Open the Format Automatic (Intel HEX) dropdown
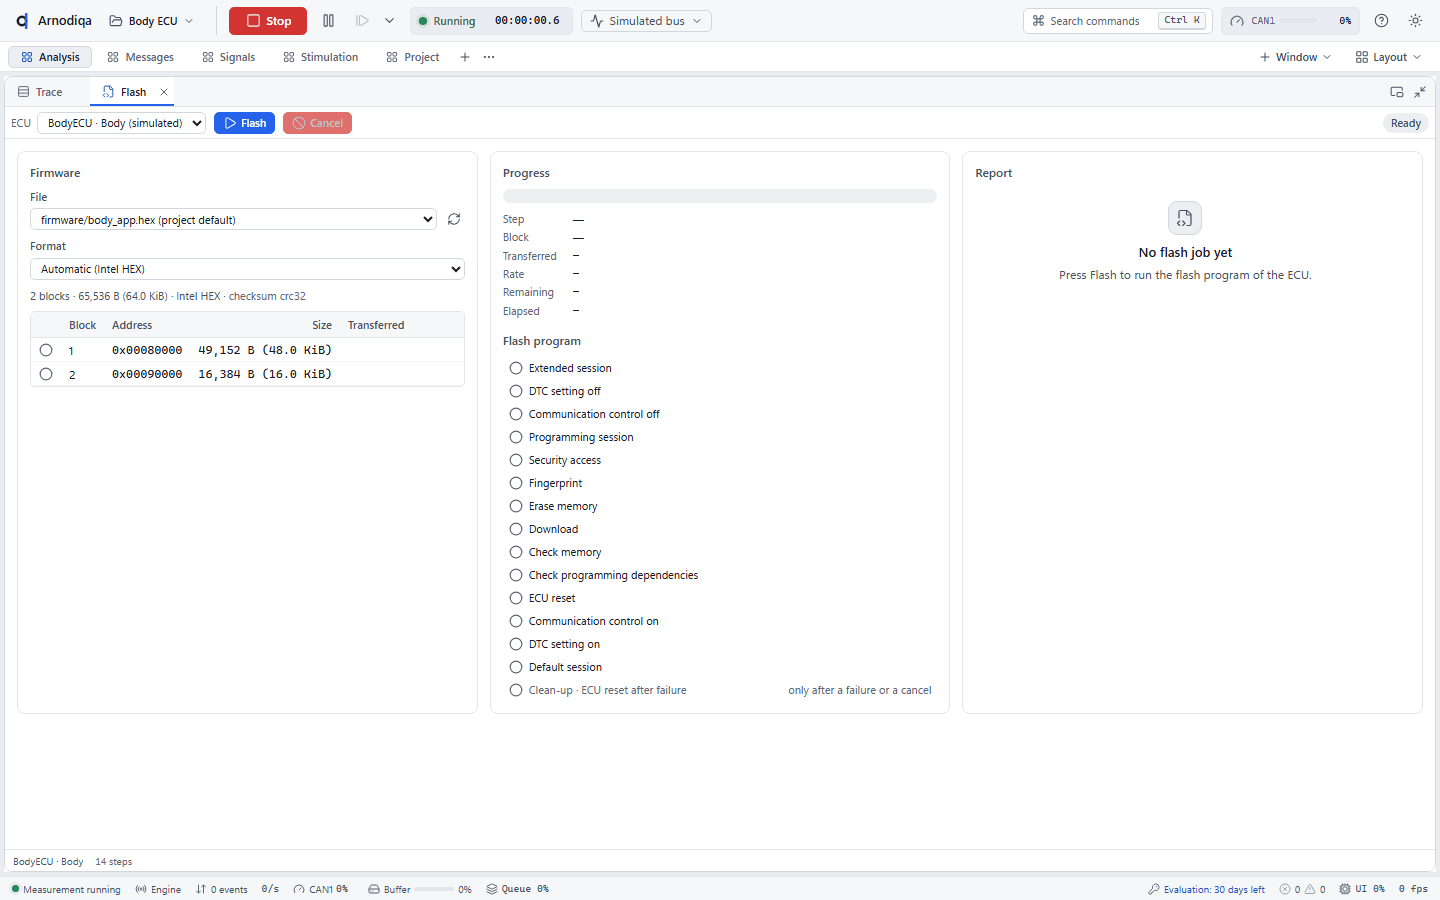 247,269
